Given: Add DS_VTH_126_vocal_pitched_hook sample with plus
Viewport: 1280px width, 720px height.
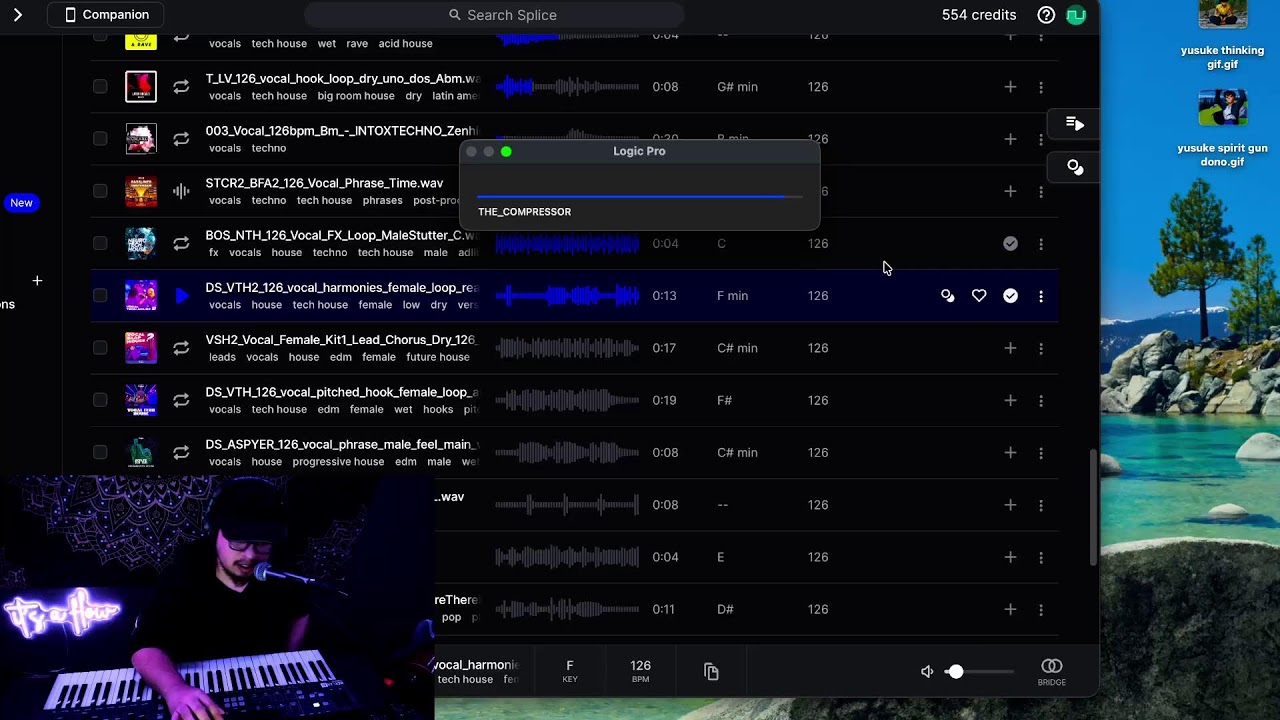Looking at the screenshot, I should [1010, 400].
